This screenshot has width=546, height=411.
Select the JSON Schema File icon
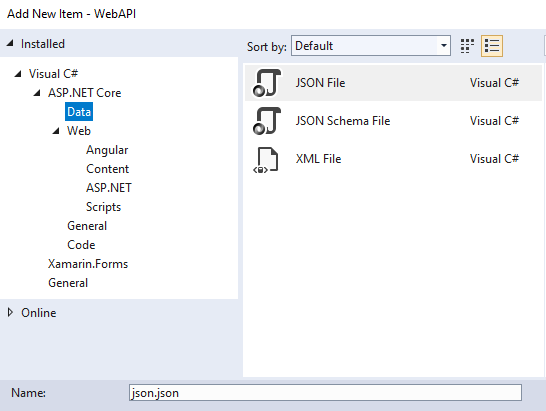point(267,121)
